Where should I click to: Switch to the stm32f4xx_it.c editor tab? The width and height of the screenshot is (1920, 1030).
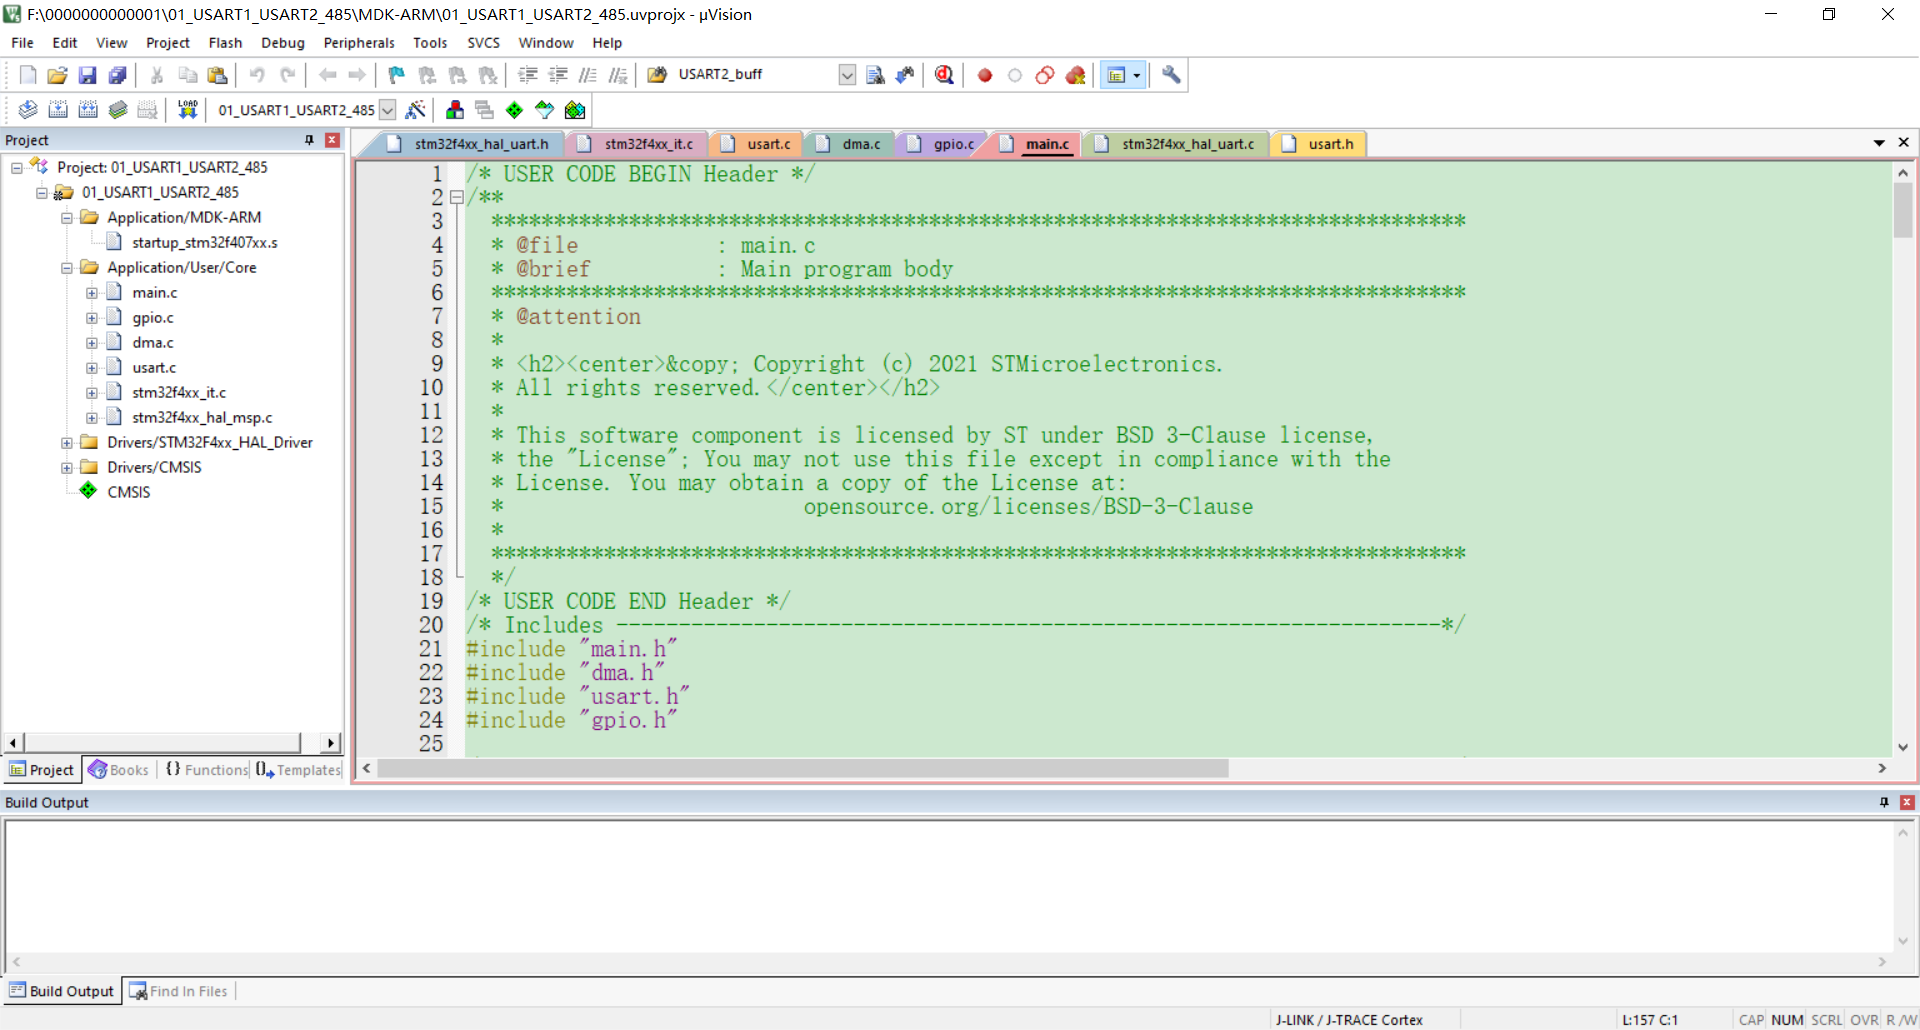(x=636, y=144)
